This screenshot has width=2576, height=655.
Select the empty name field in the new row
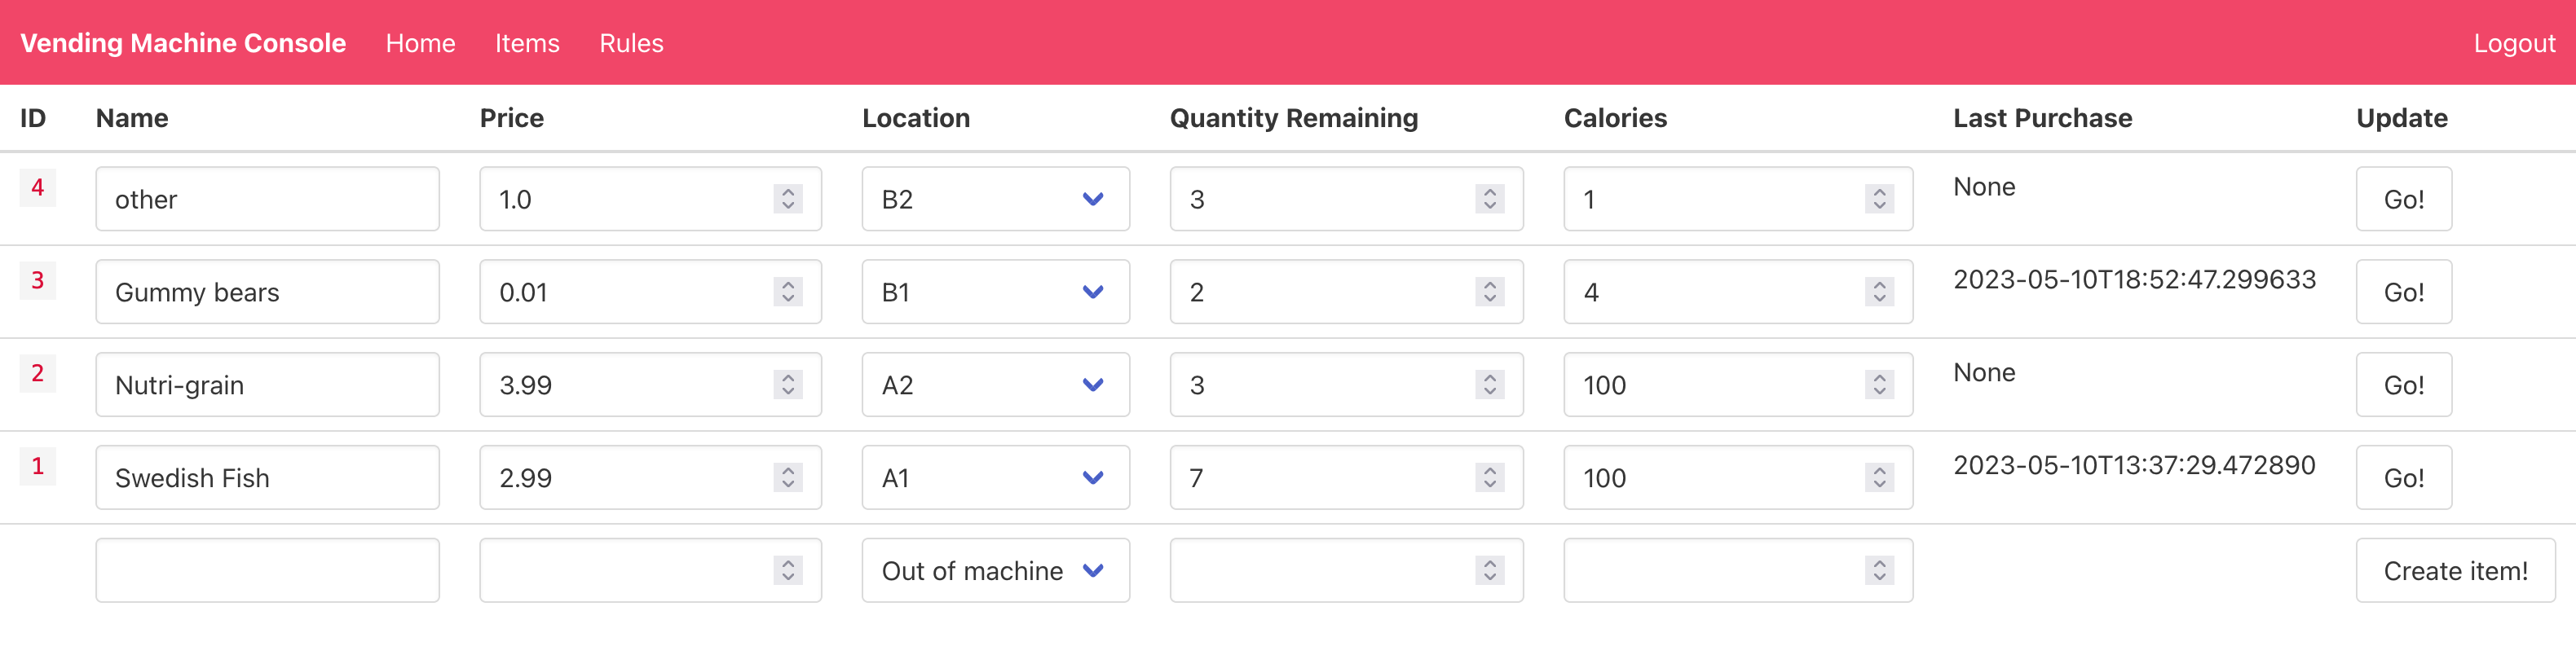pyautogui.click(x=267, y=570)
